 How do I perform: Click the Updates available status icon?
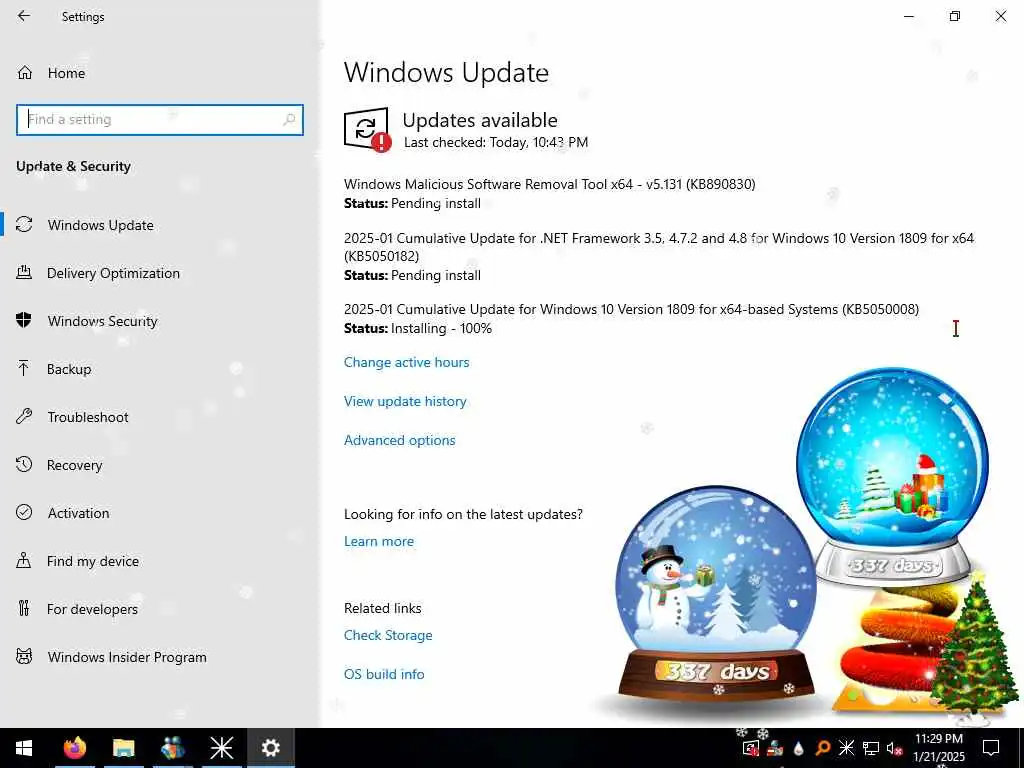(368, 129)
